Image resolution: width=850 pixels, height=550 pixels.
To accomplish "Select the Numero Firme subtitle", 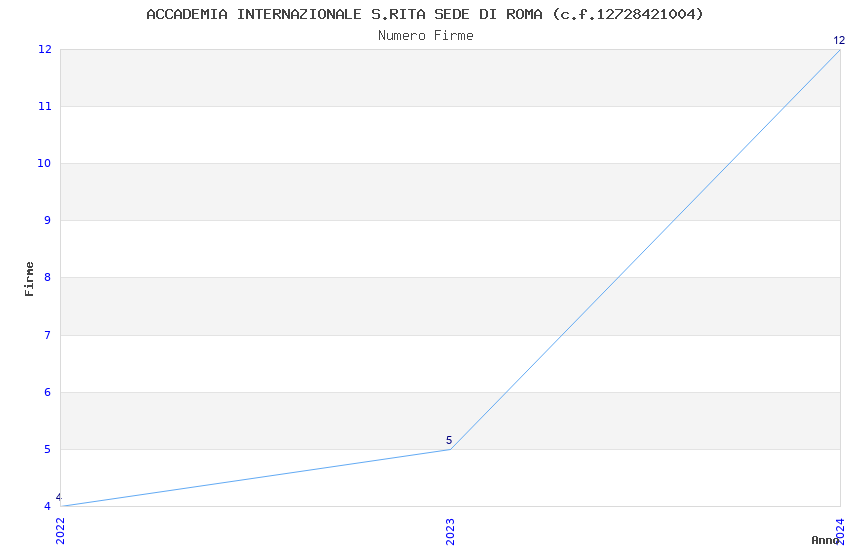I will point(426,35).
